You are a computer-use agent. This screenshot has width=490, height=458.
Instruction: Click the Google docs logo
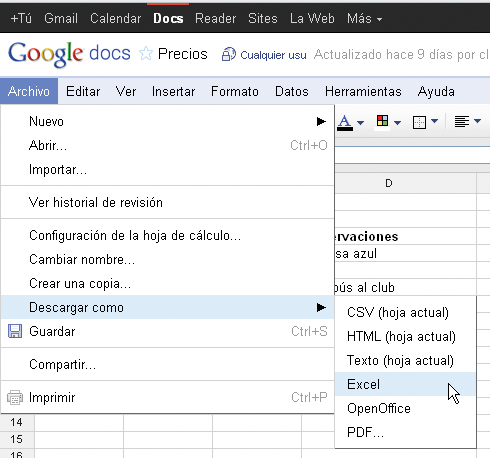(x=69, y=54)
